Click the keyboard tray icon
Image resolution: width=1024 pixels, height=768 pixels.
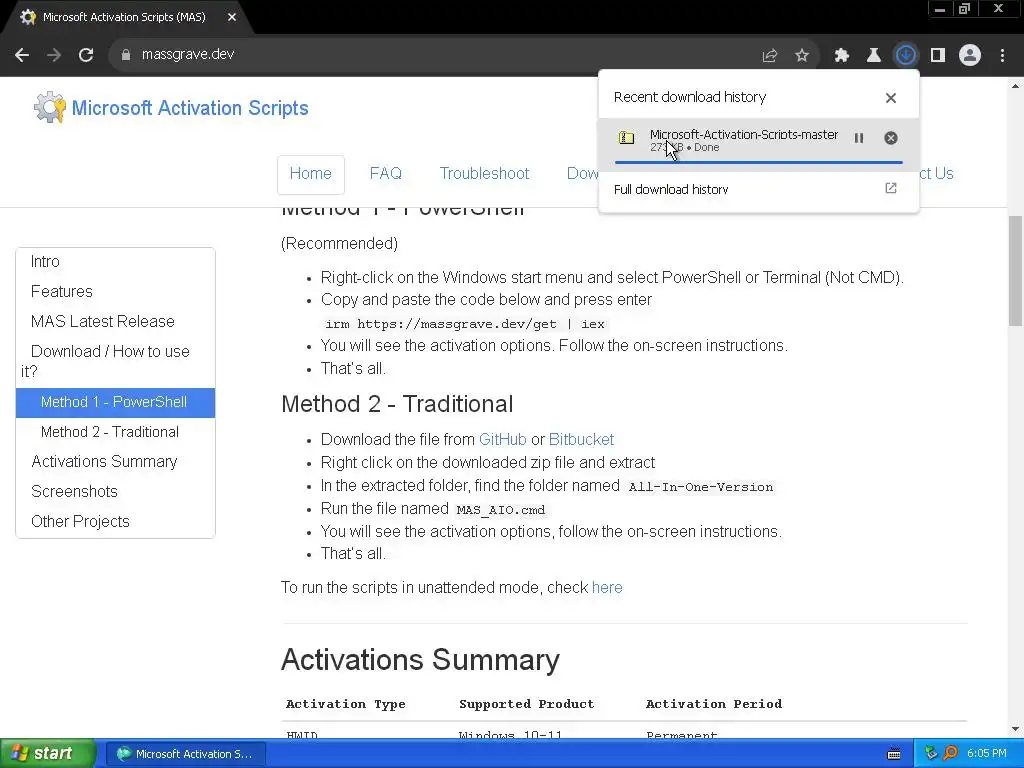(894, 754)
